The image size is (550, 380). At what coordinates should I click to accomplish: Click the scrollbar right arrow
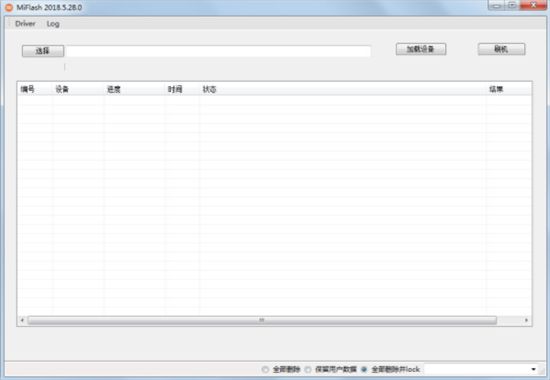pos(526,320)
